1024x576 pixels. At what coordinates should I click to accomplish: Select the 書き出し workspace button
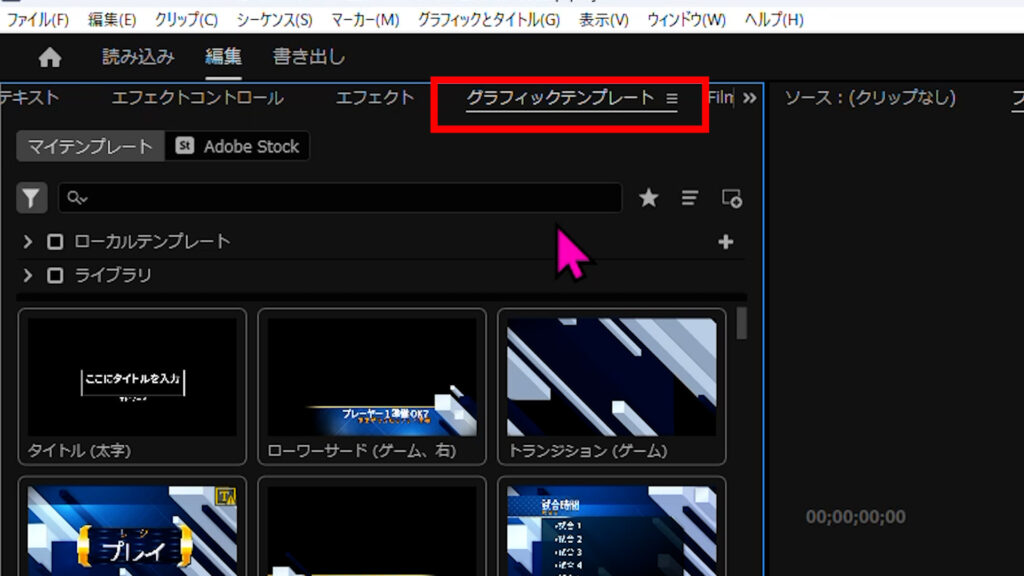coord(309,58)
